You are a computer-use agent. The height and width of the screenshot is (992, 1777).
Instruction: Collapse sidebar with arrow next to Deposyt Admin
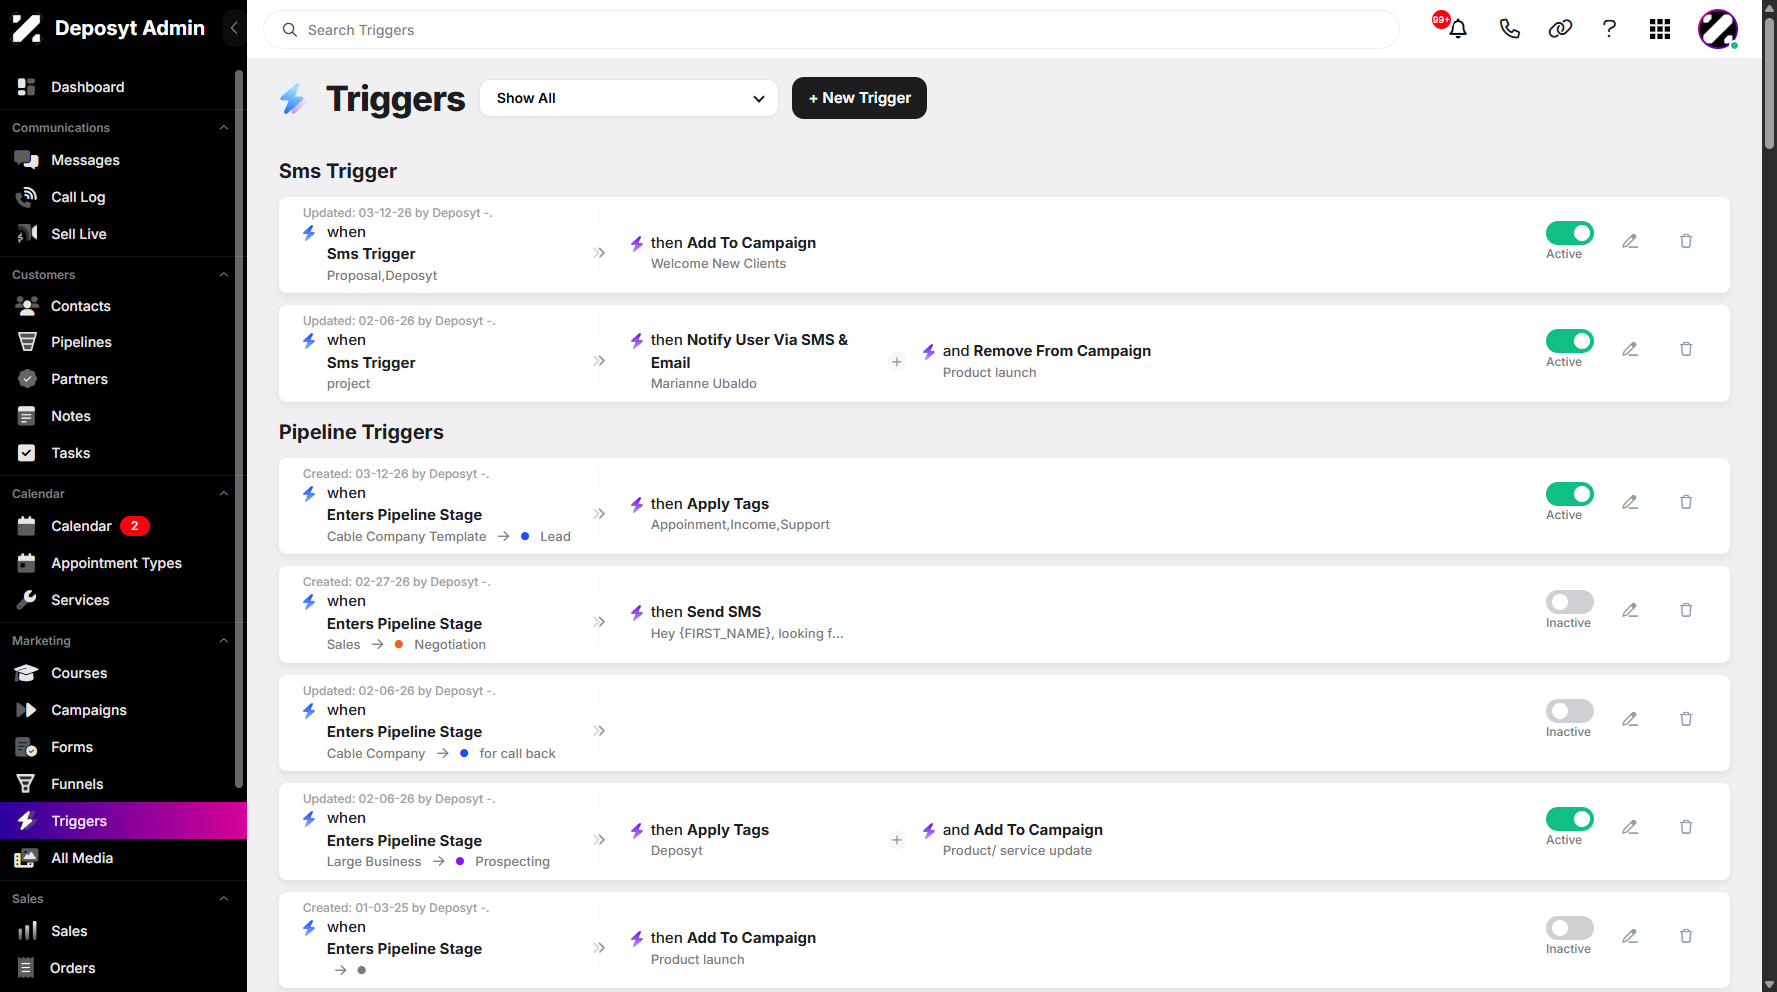click(x=234, y=28)
